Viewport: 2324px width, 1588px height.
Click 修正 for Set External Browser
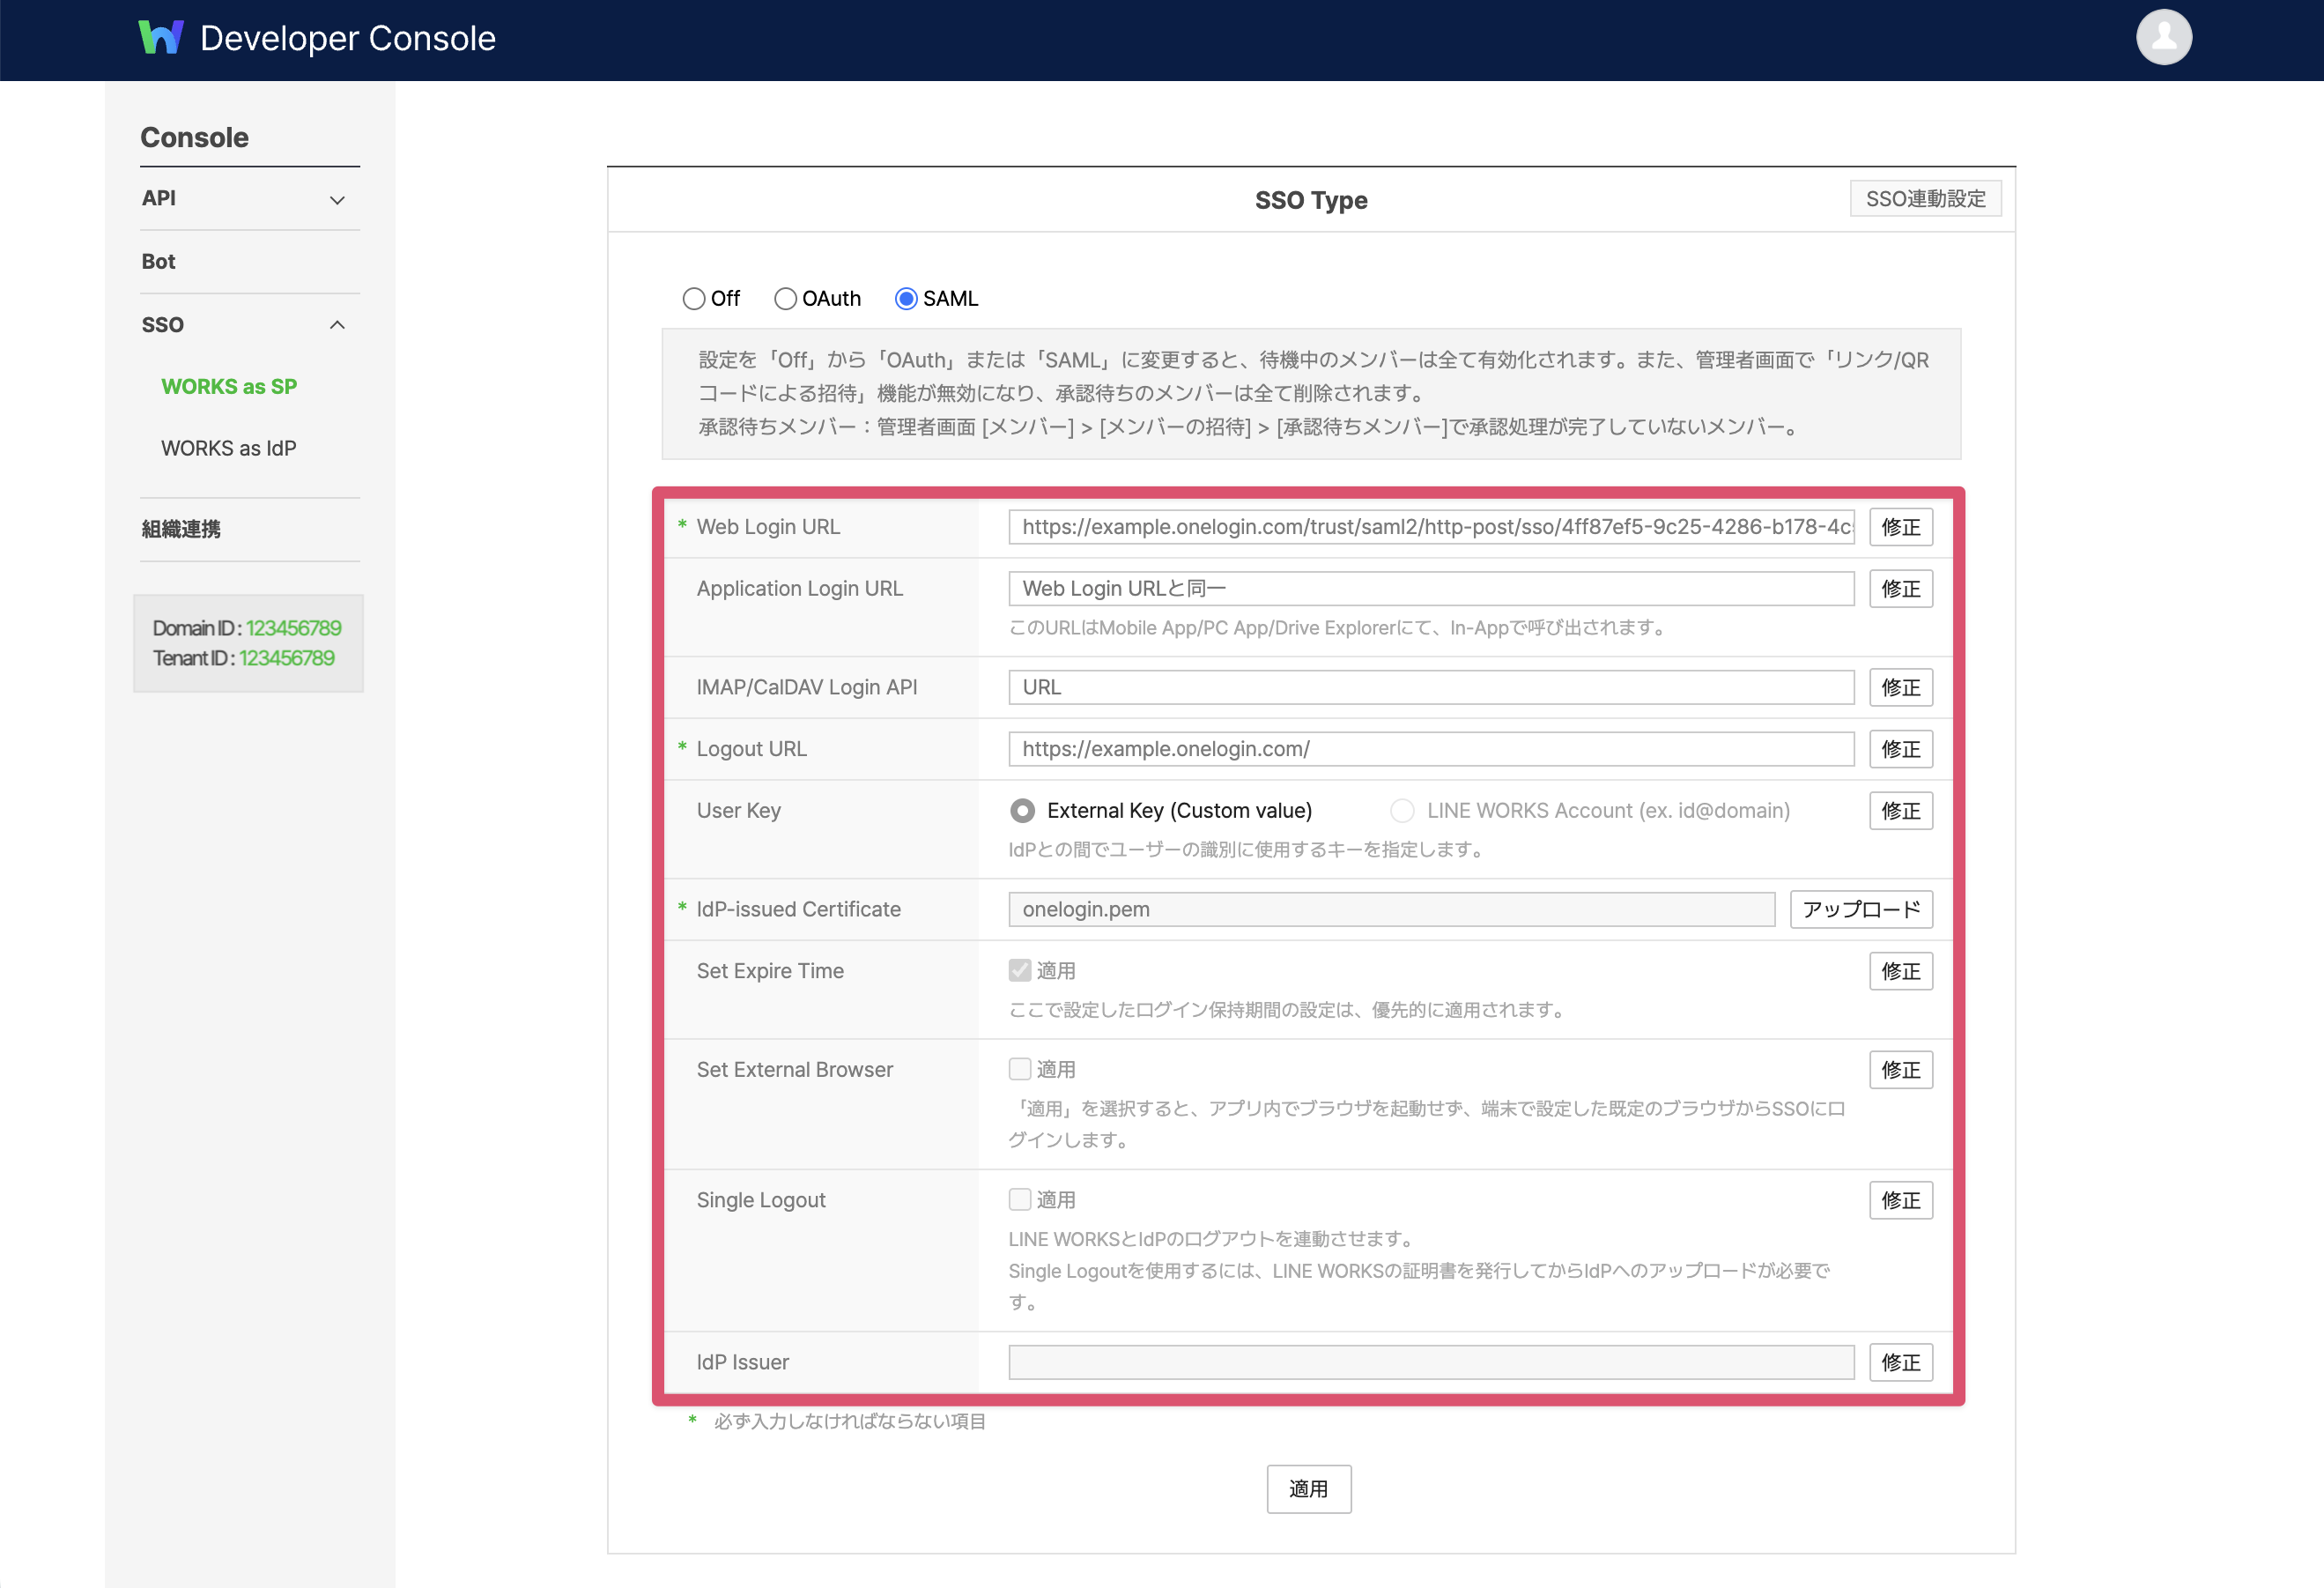(x=1900, y=1071)
